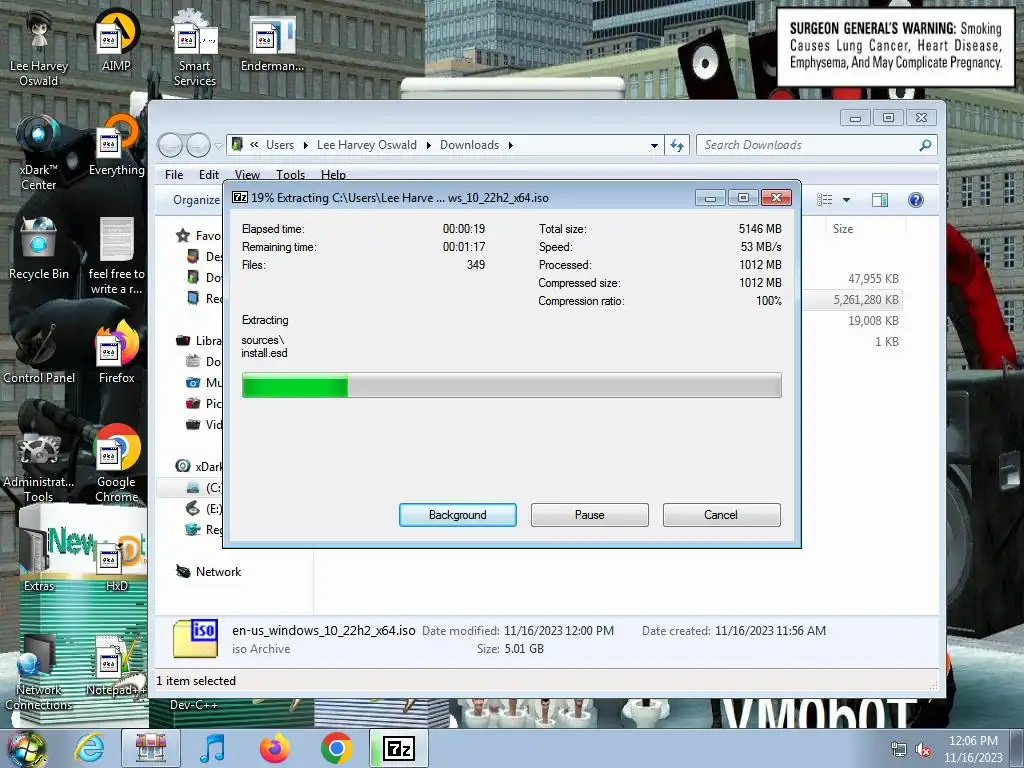Open the 'feel free to write a r...' text file
Viewport: 1024px width, 768px height.
tap(116, 256)
